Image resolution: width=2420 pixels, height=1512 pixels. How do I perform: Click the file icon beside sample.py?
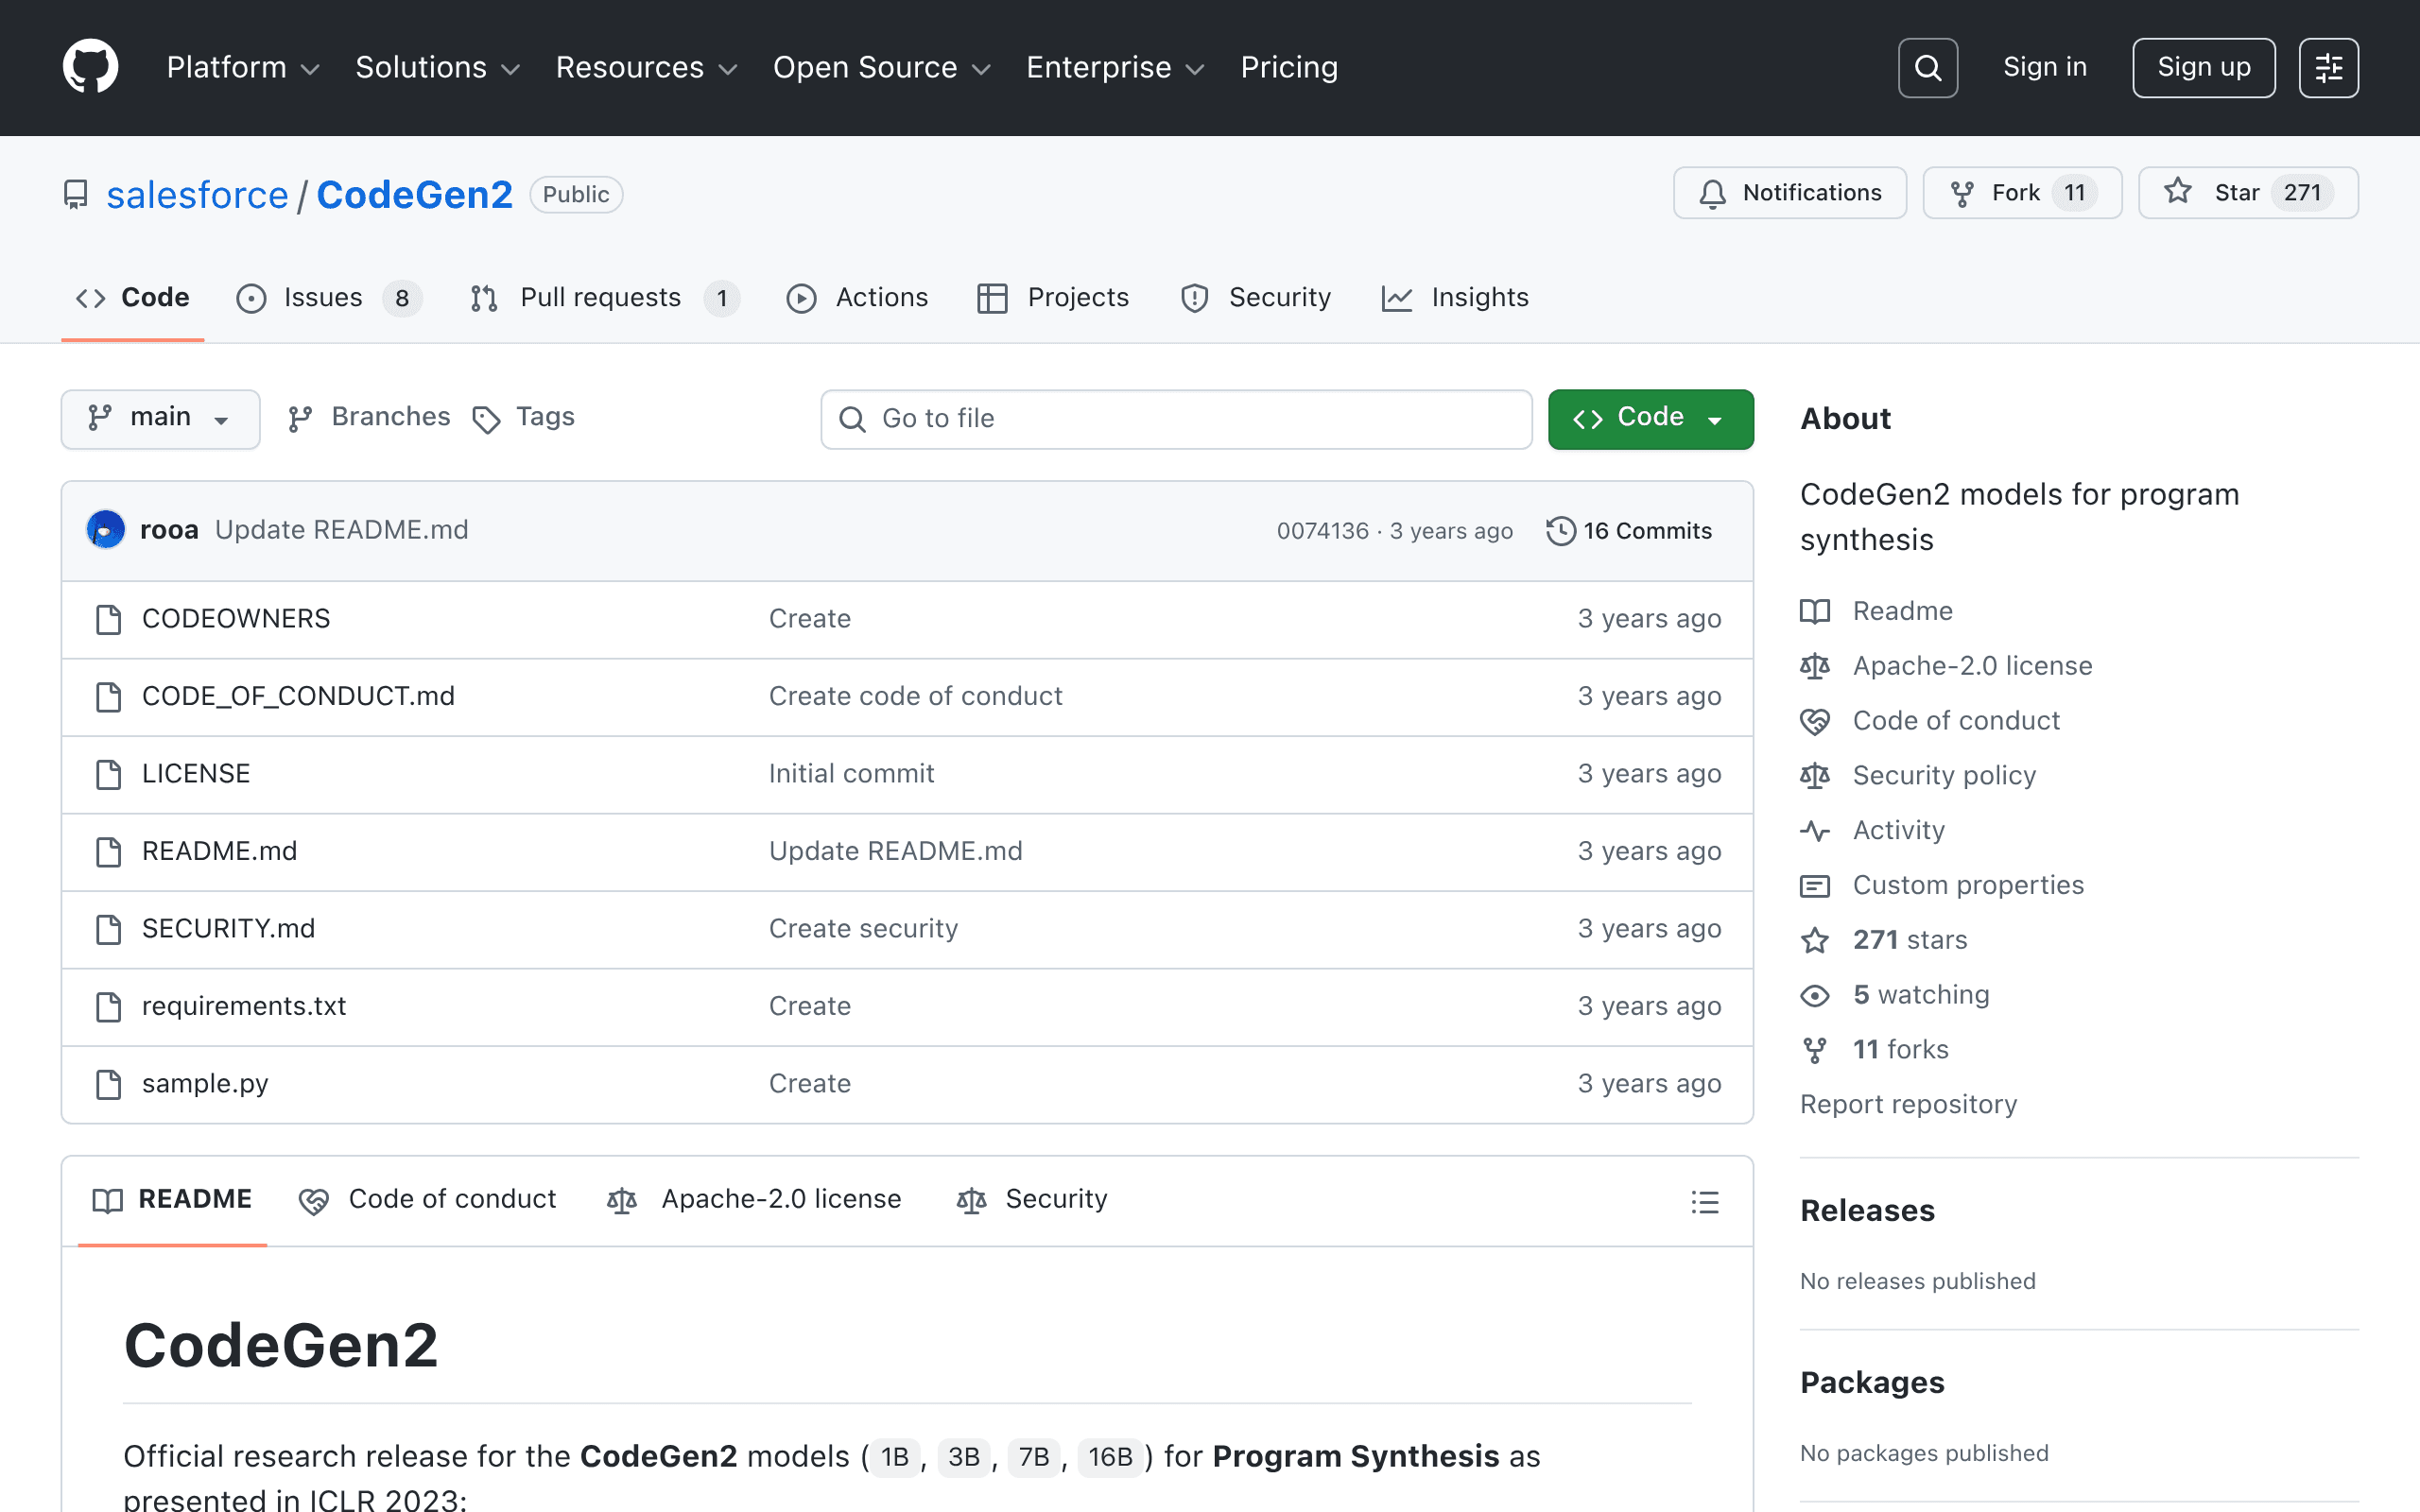pyautogui.click(x=108, y=1084)
